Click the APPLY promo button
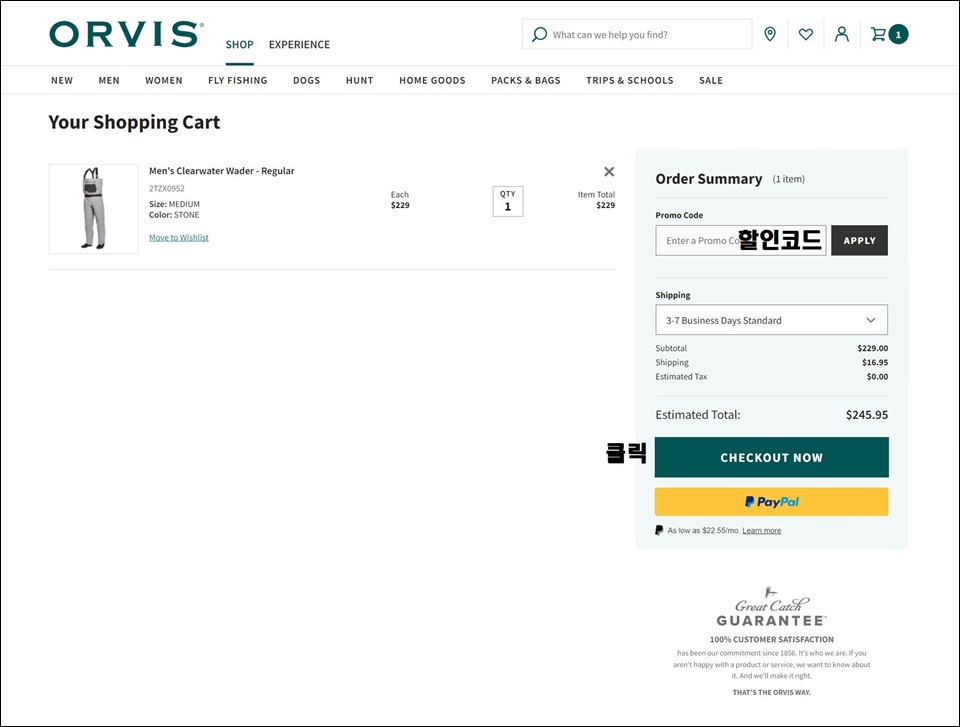Viewport: 960px width, 727px height. point(859,240)
